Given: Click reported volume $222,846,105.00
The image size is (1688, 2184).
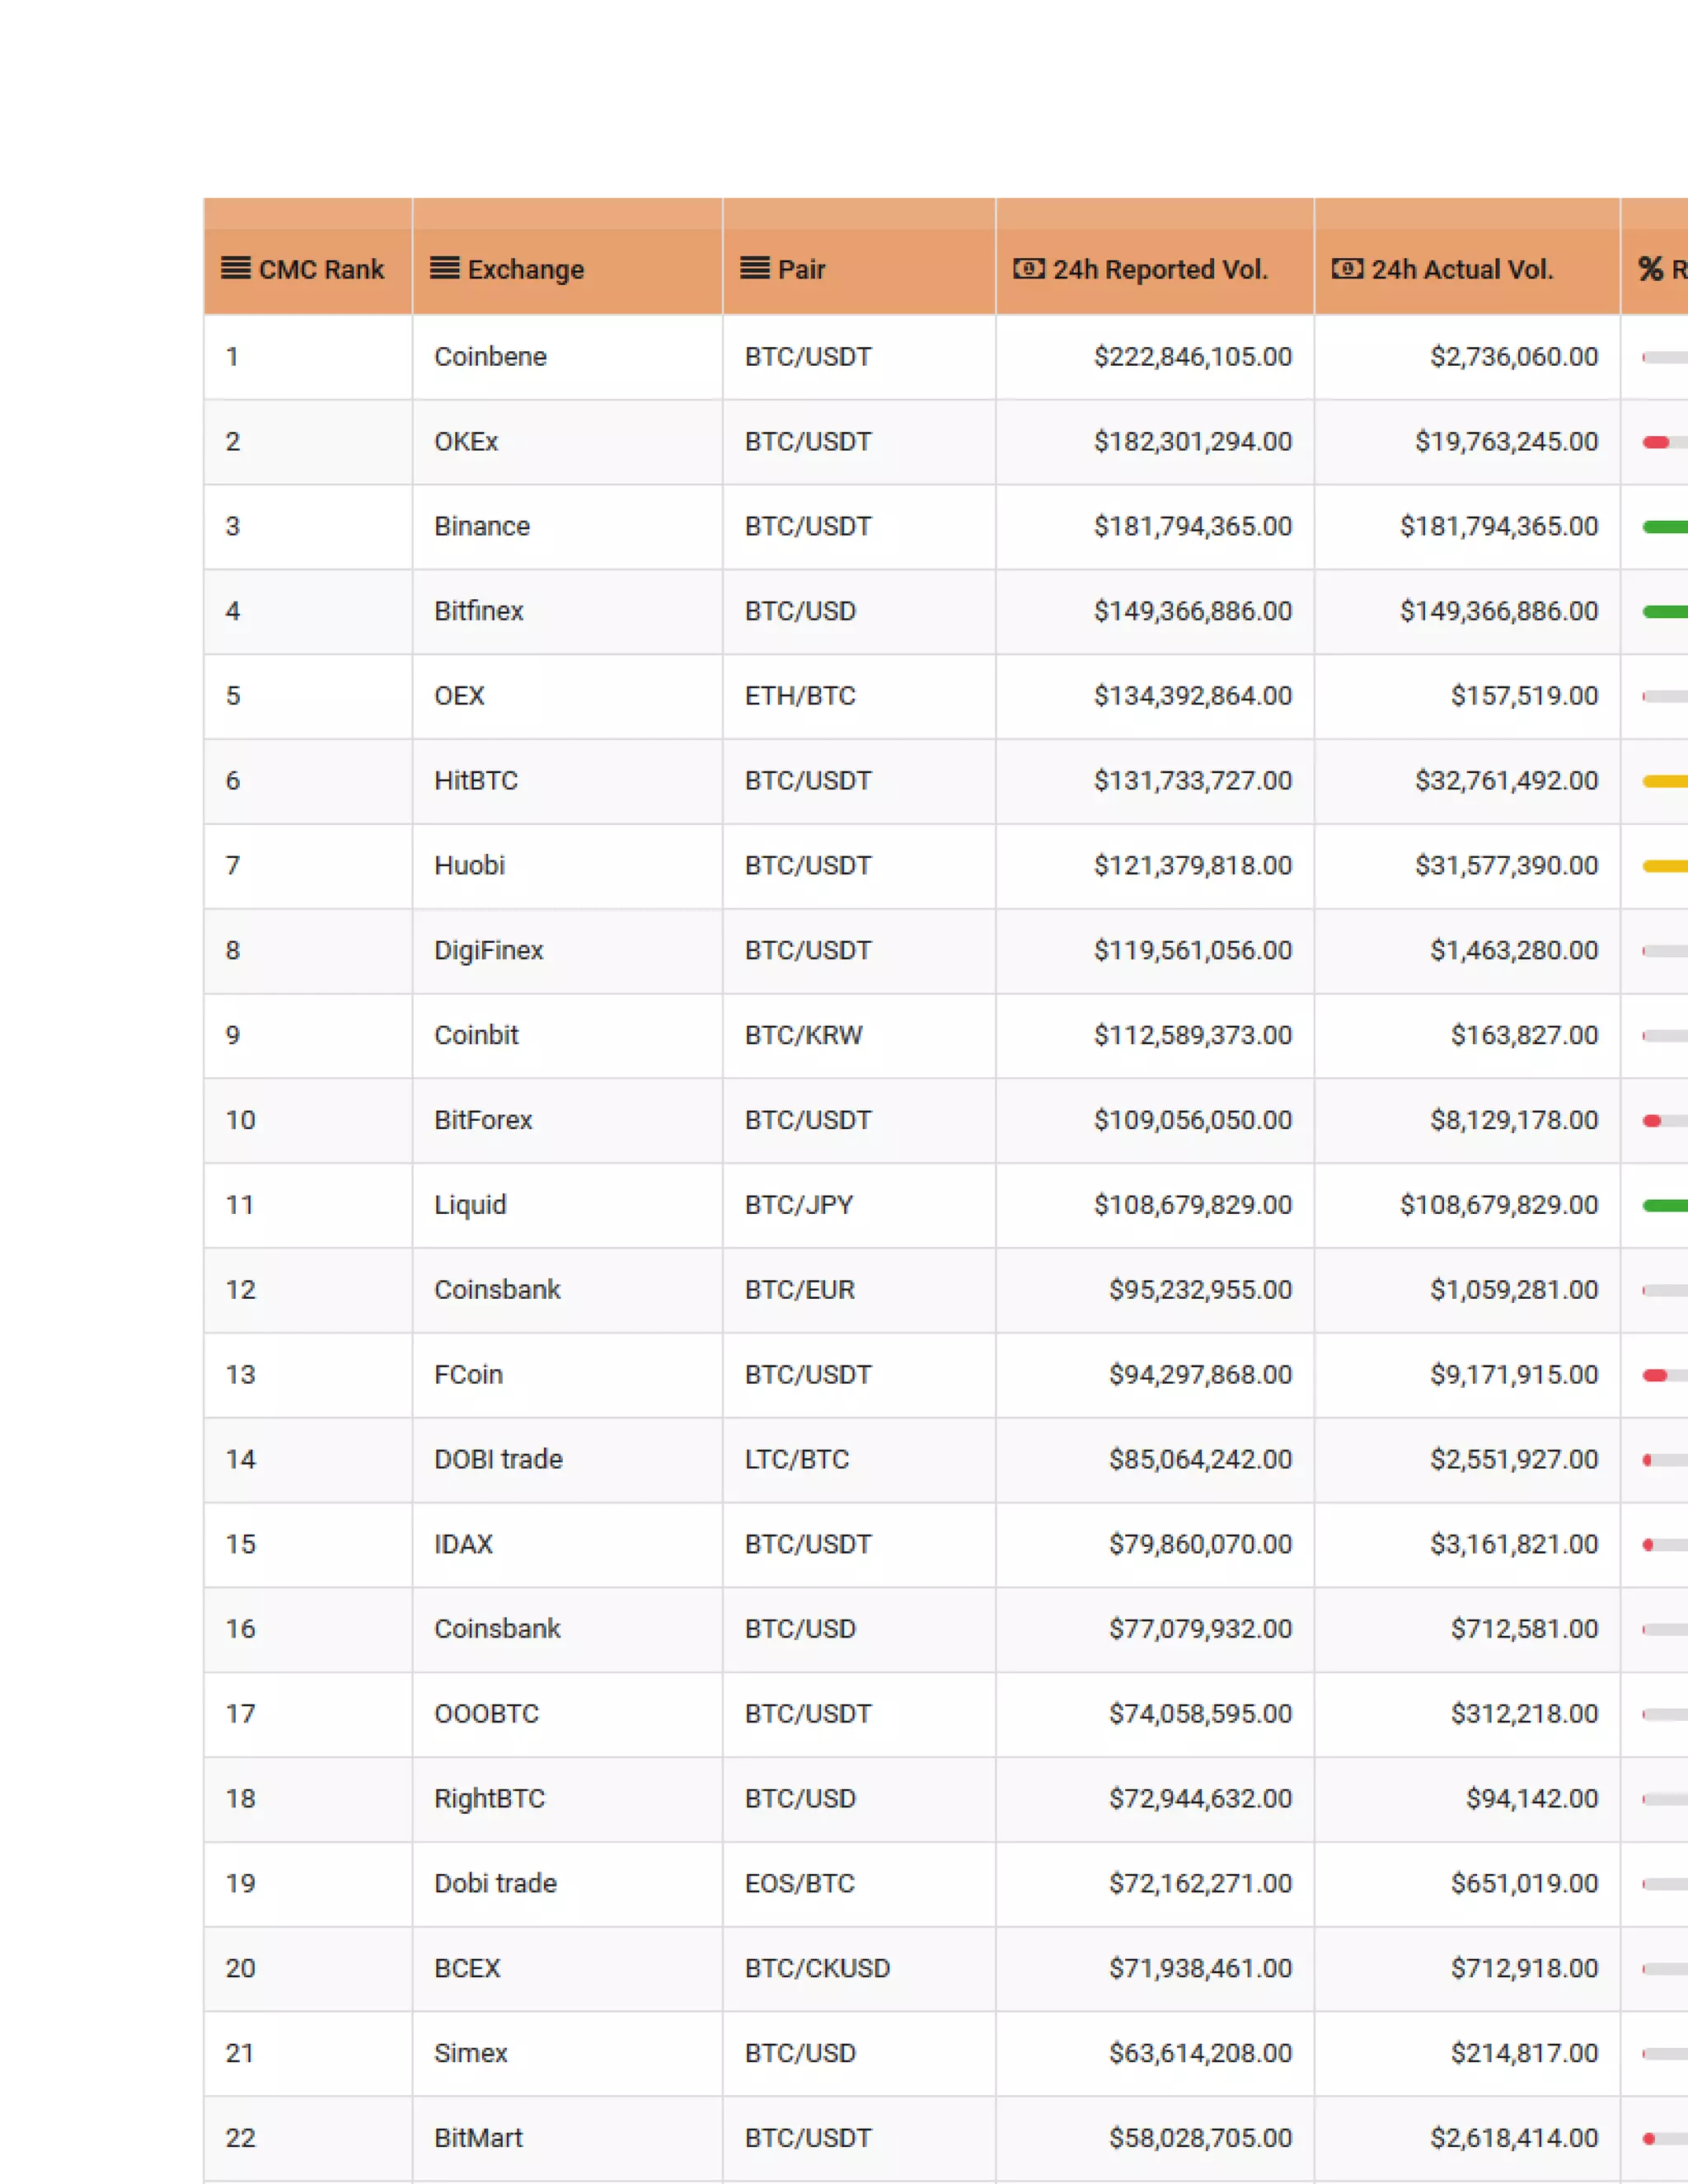Looking at the screenshot, I should point(1192,357).
